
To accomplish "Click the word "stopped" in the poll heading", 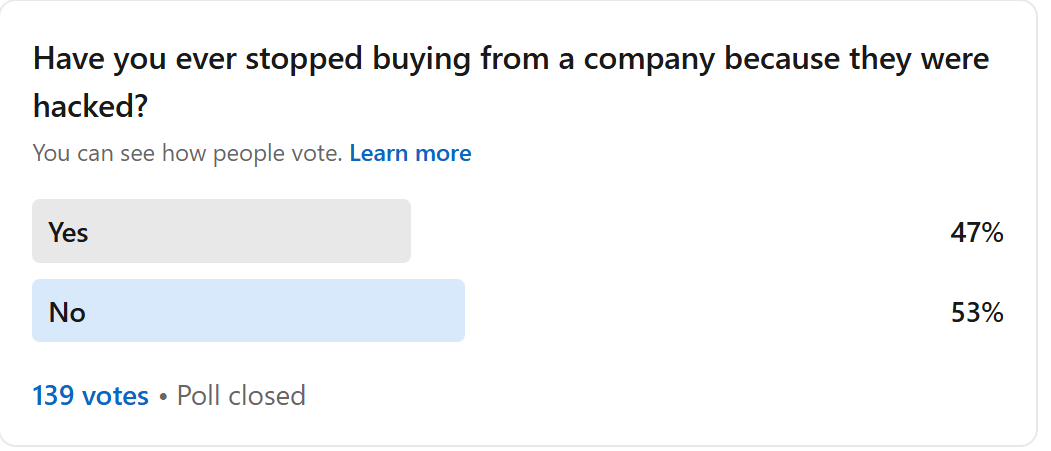I will pos(302,60).
